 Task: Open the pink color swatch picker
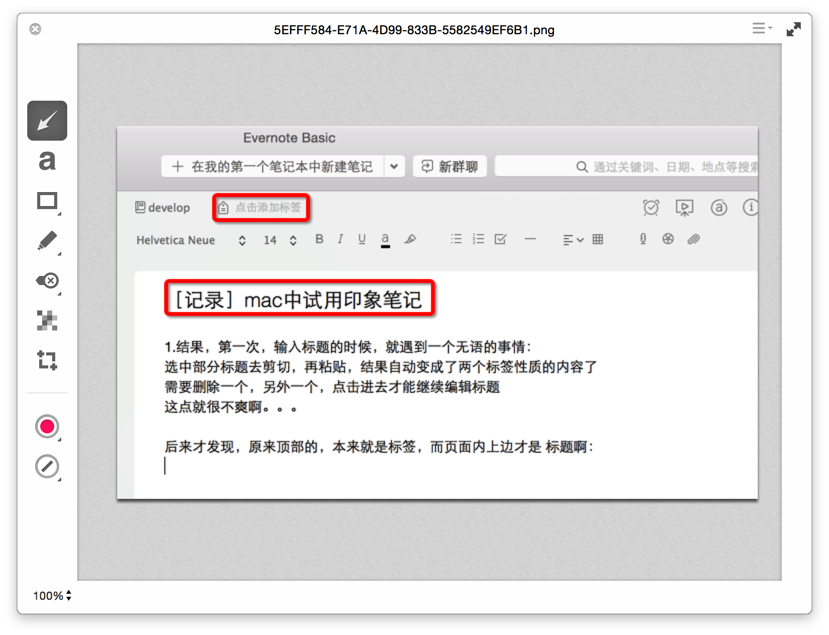coord(47,427)
